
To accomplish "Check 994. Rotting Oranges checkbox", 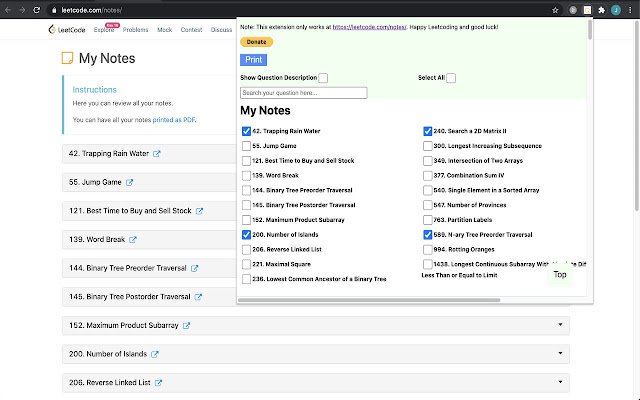I will coord(427,249).
